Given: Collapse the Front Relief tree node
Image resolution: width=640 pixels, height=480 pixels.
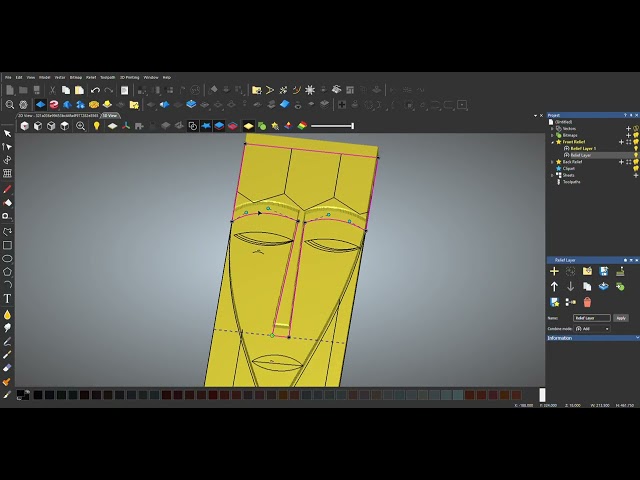Looking at the screenshot, I should coord(552,142).
